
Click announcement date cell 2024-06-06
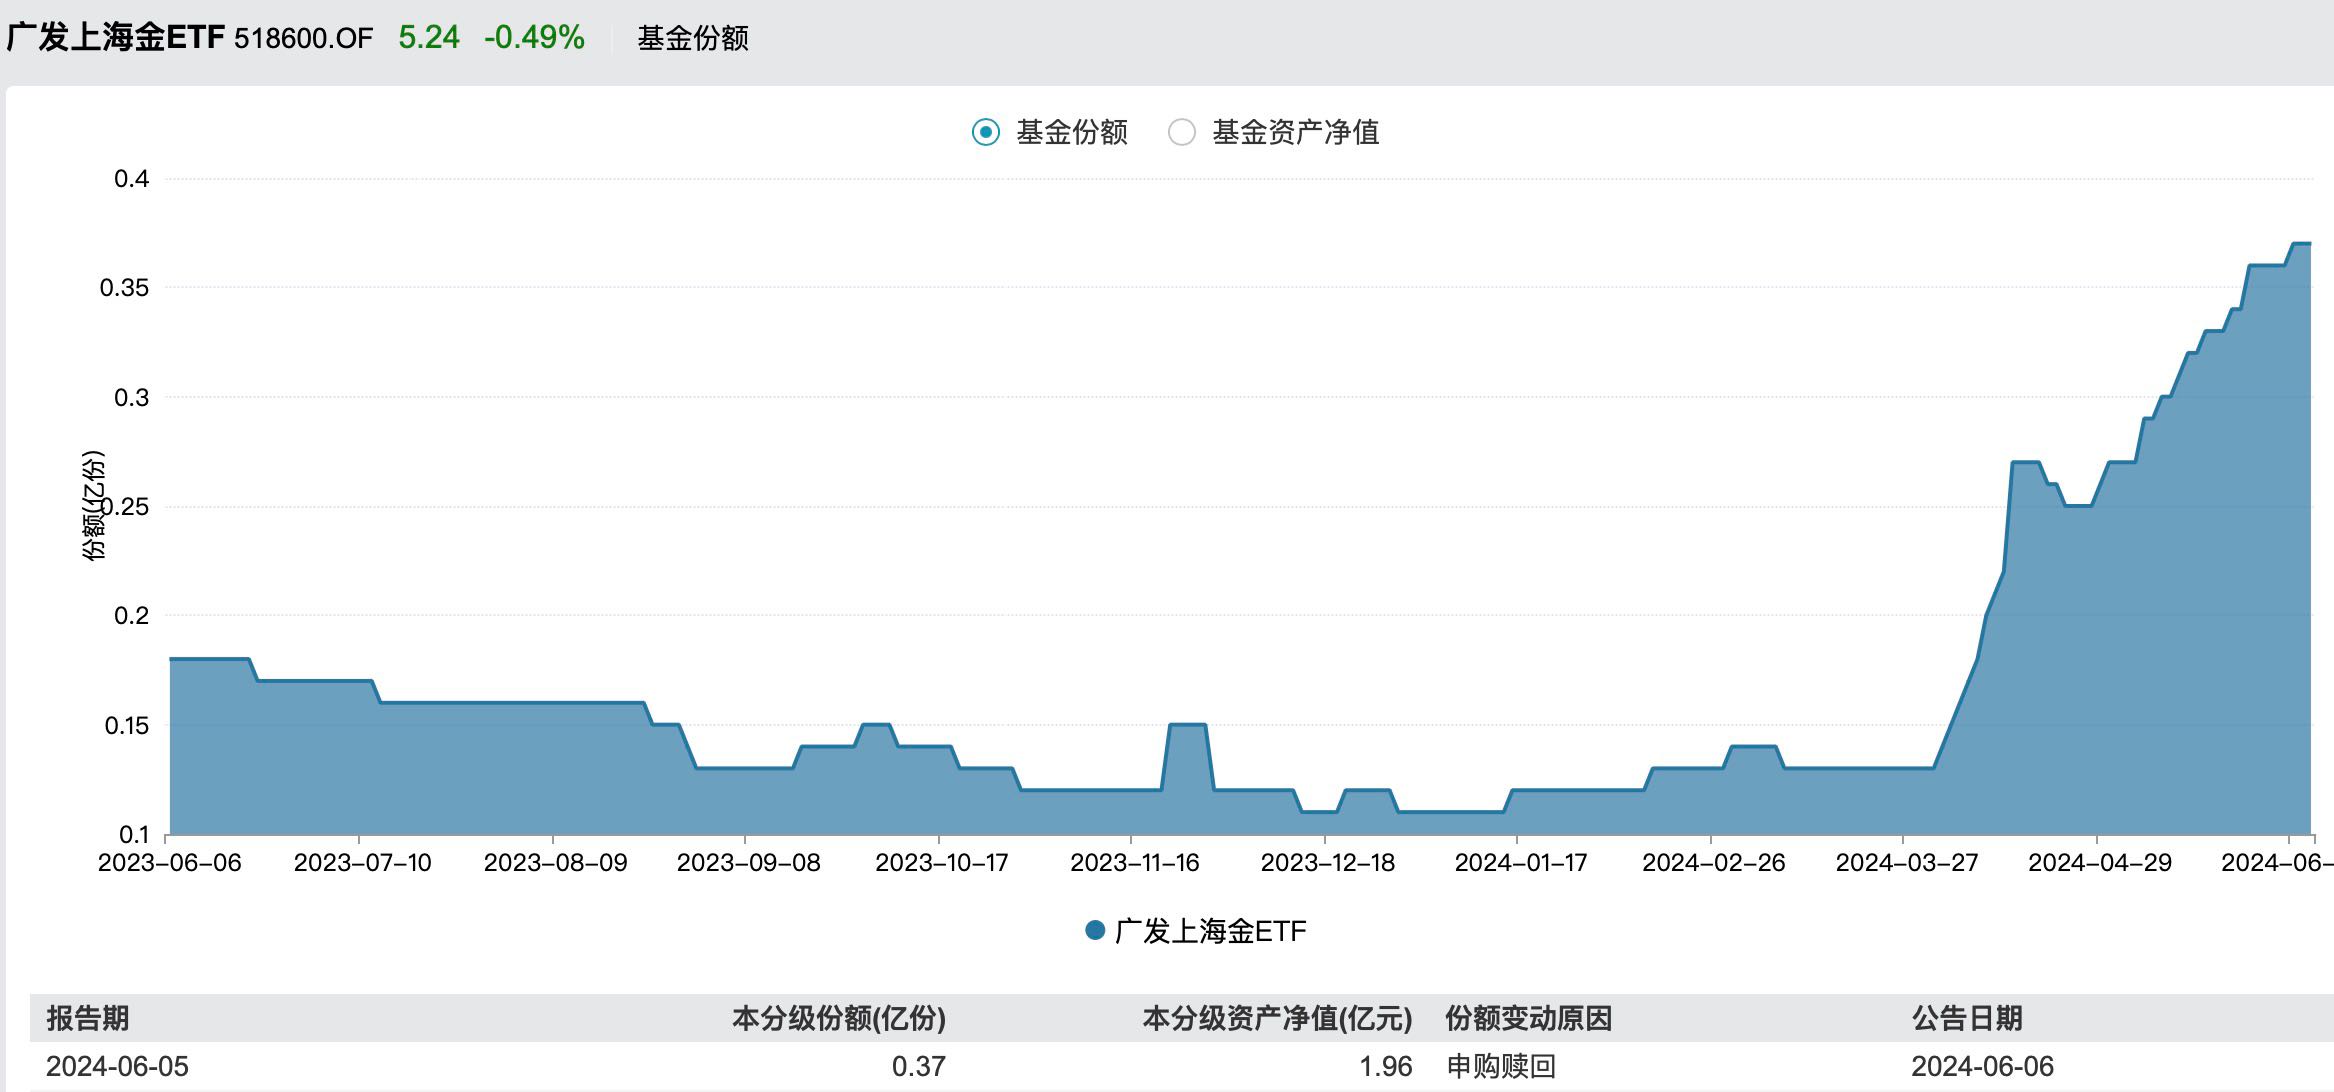point(1983,1066)
